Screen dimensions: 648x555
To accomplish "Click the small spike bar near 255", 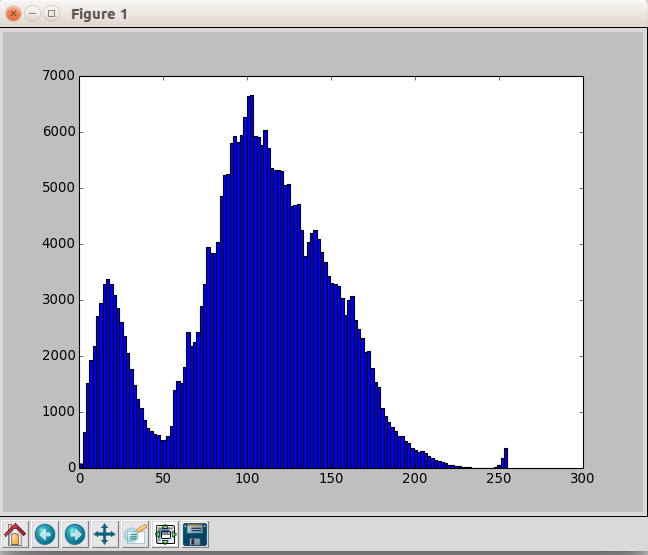I will pyautogui.click(x=506, y=458).
